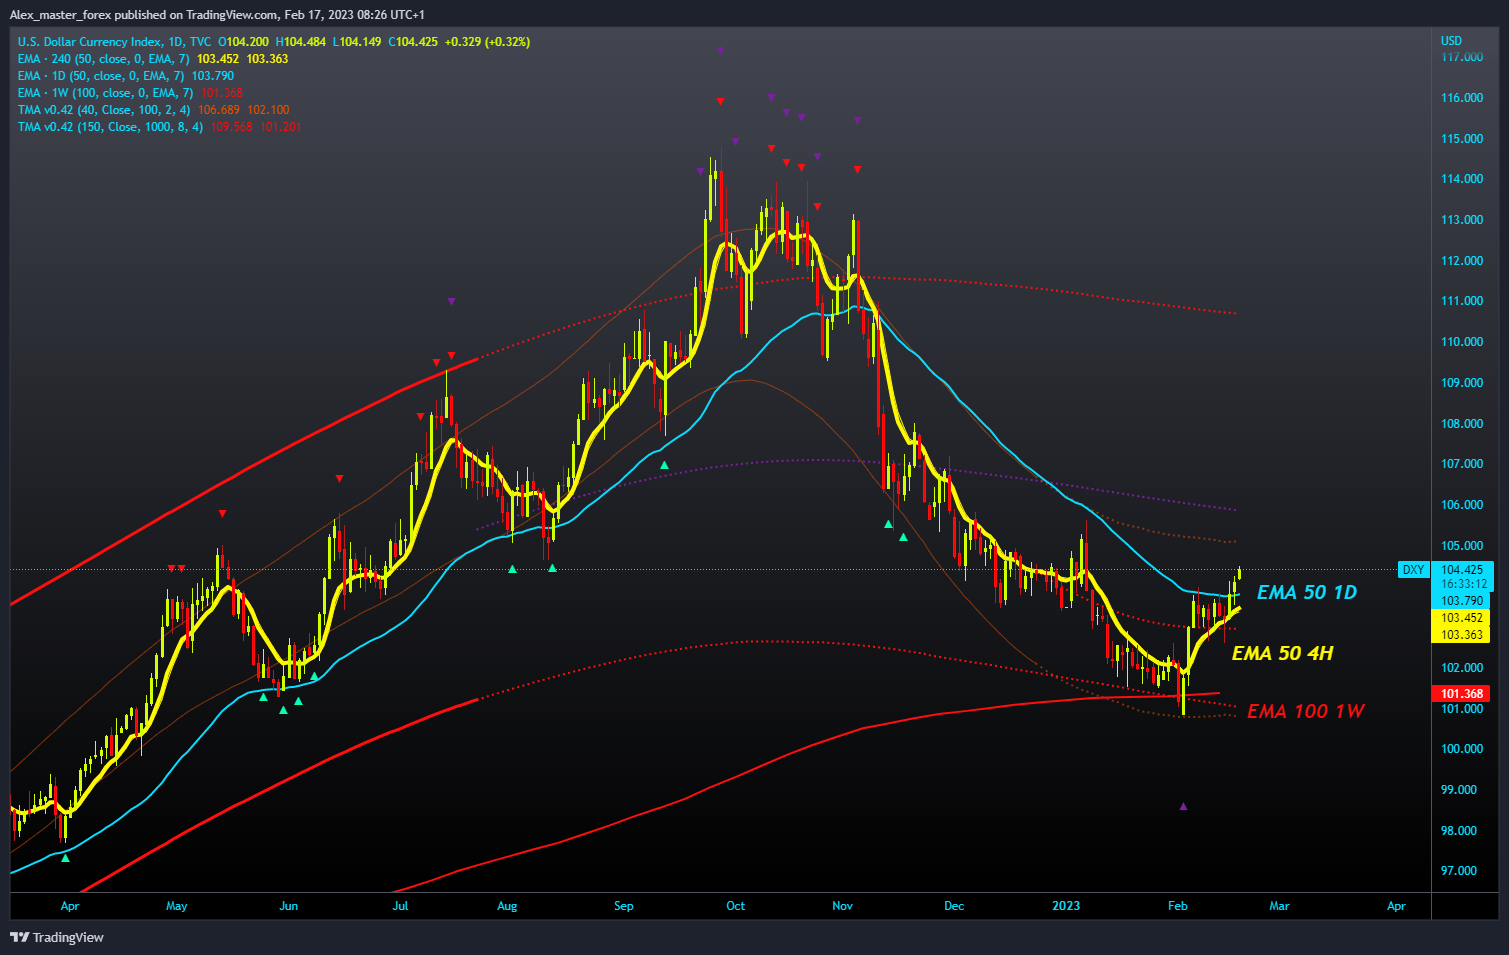Click the EMA 50 4H annotation text

[x=1283, y=653]
